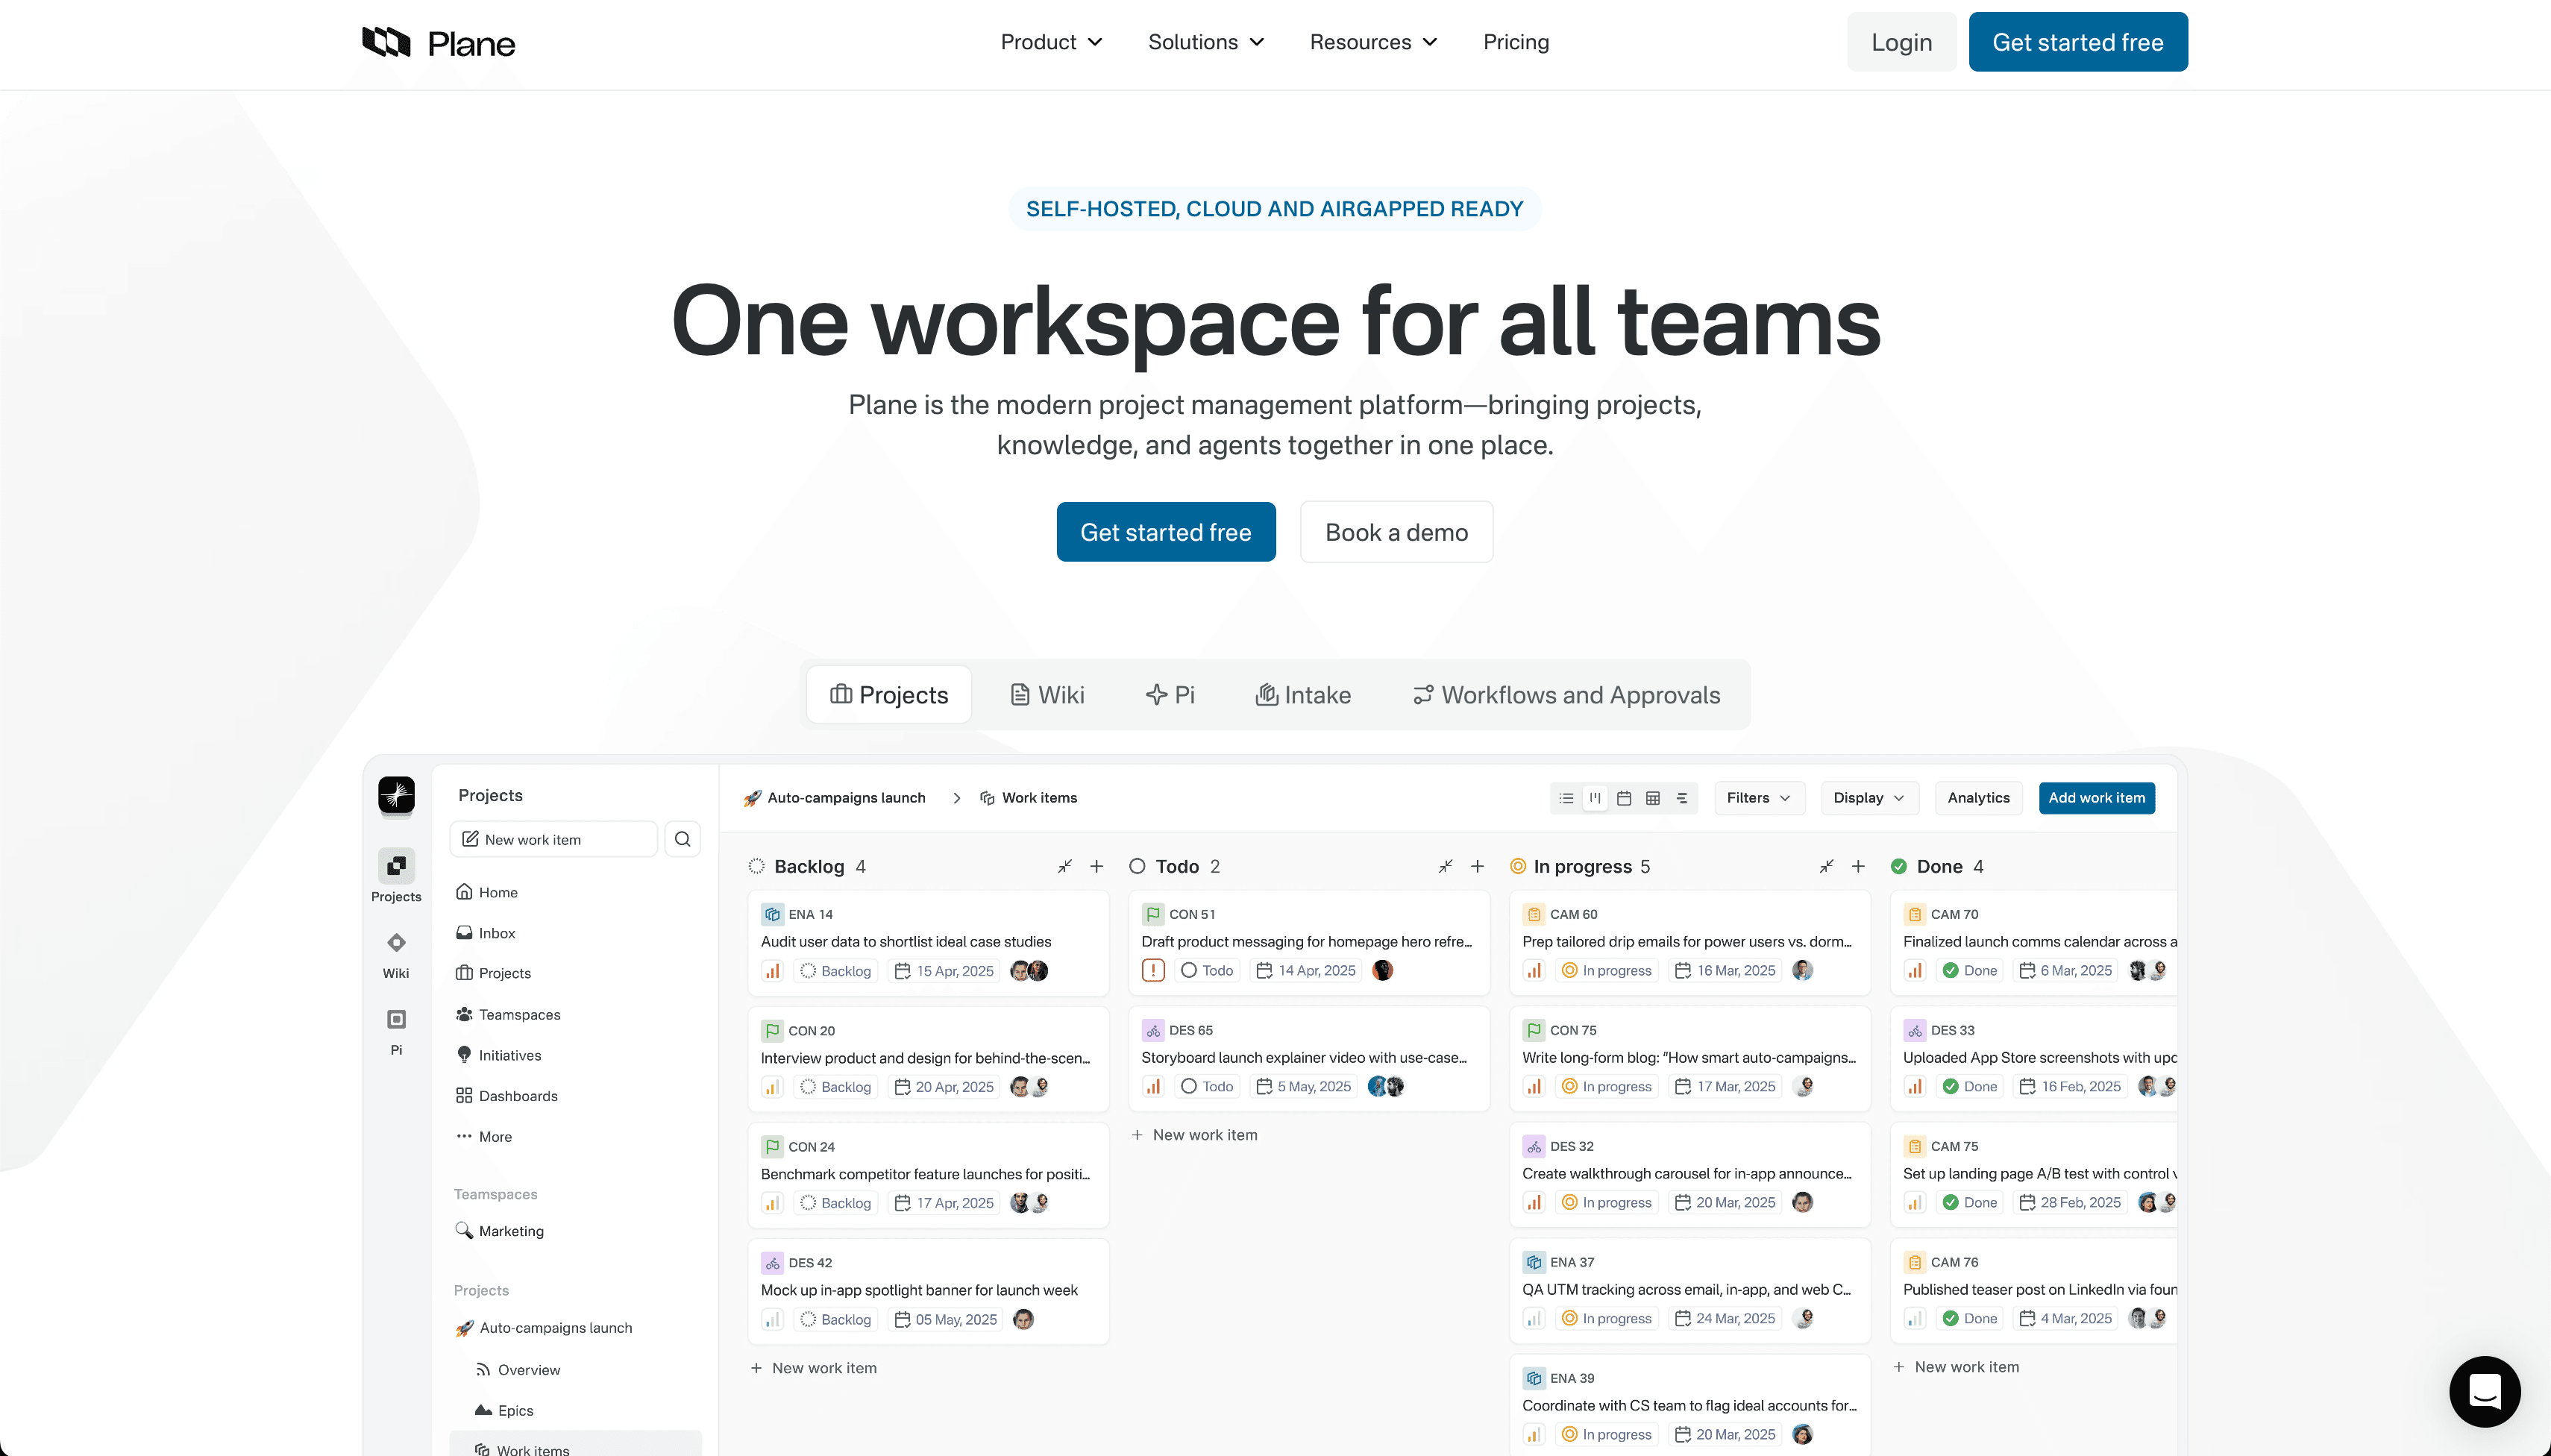This screenshot has width=2551, height=1456.
Task: Open the Solutions dropdown menu
Action: pos(1206,42)
